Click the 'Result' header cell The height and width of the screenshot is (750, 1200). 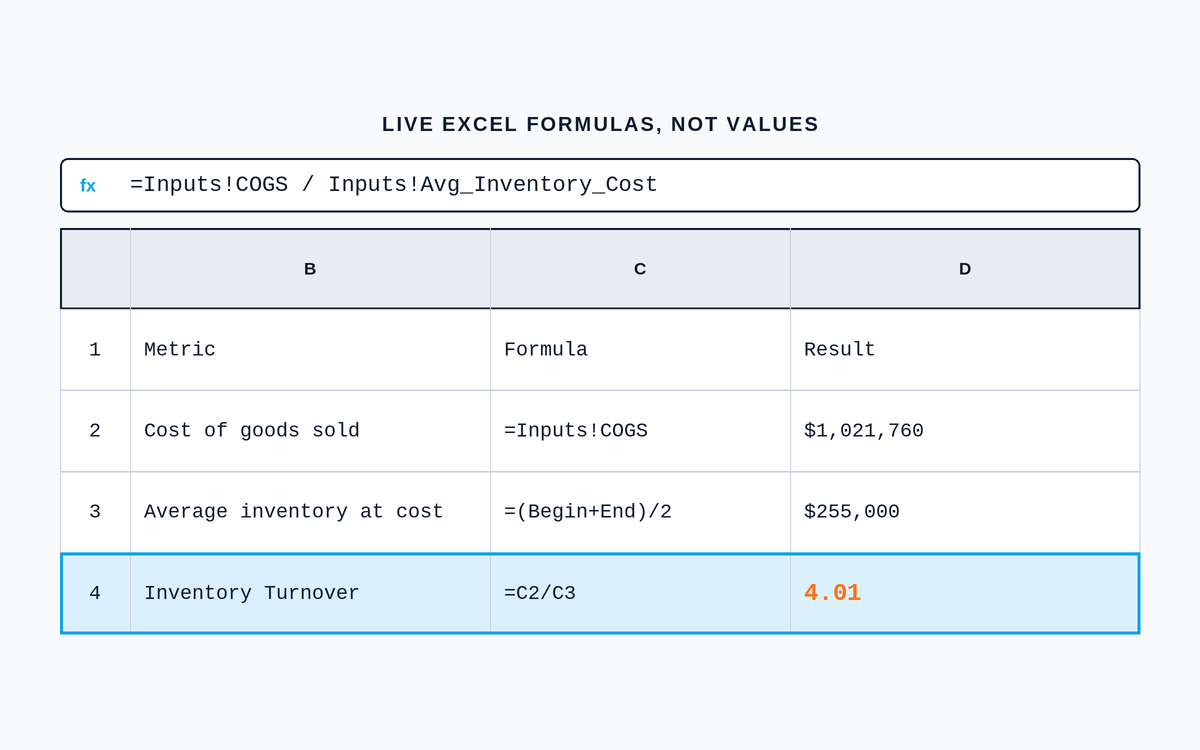[x=965, y=350]
